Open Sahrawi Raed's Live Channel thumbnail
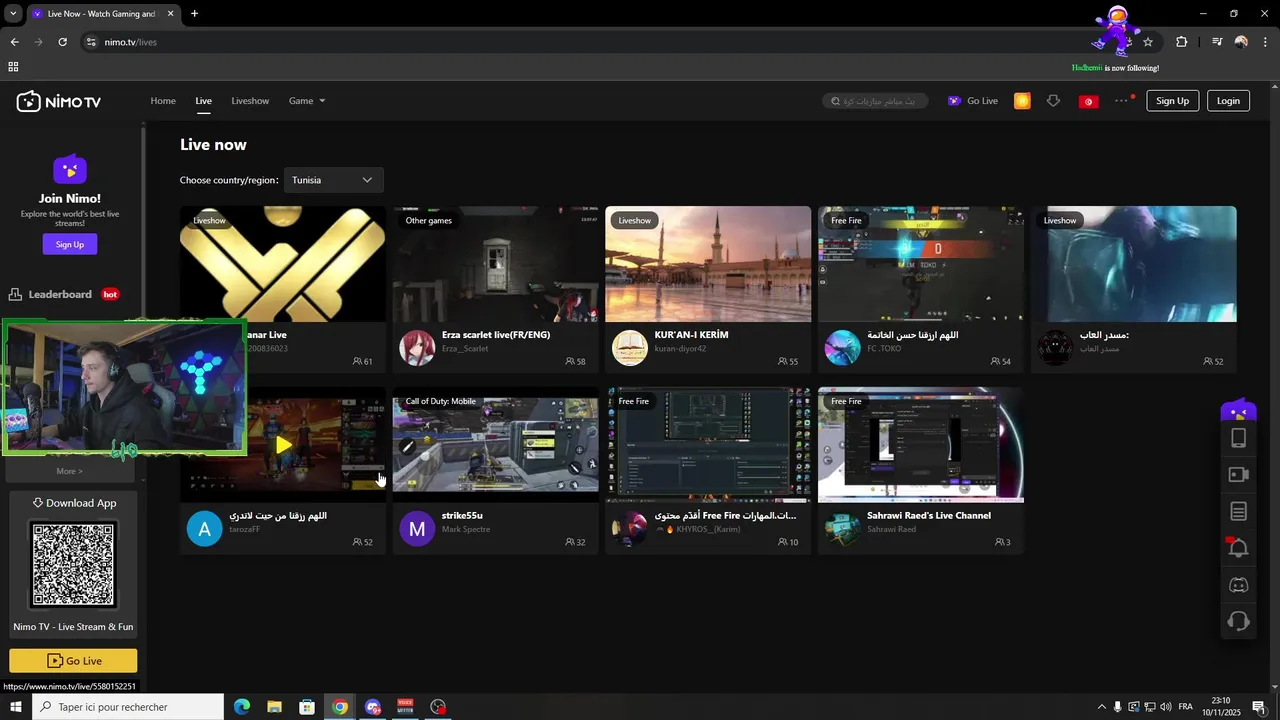This screenshot has width=1280, height=720. pos(921,445)
